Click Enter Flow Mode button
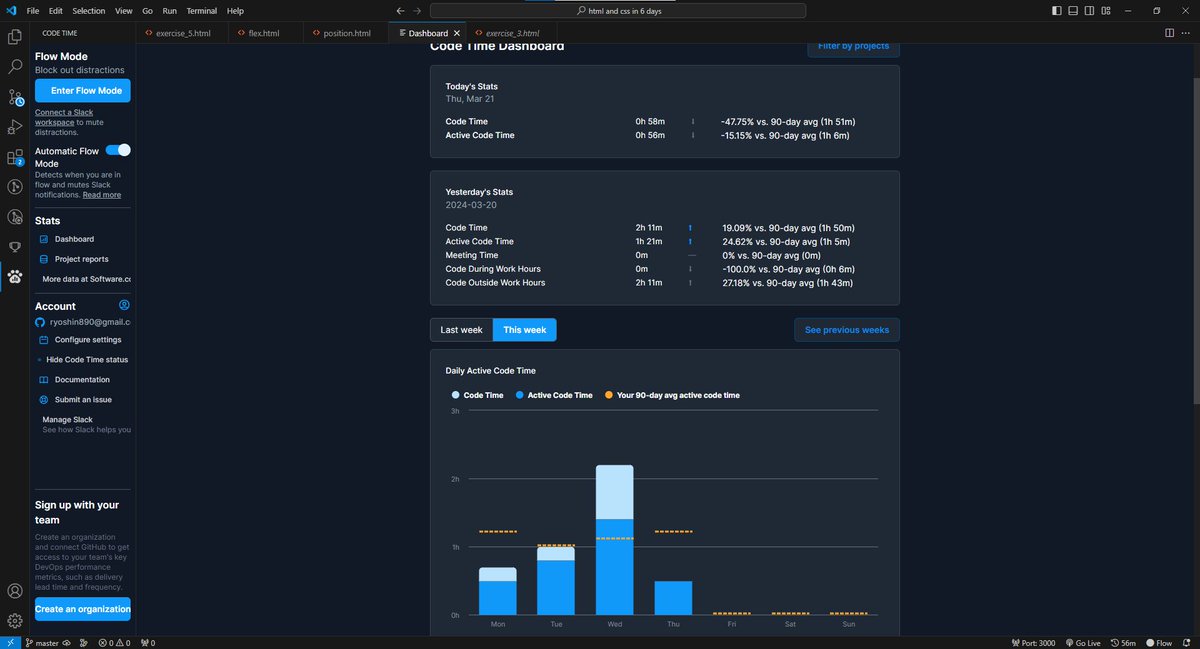 click(82, 91)
